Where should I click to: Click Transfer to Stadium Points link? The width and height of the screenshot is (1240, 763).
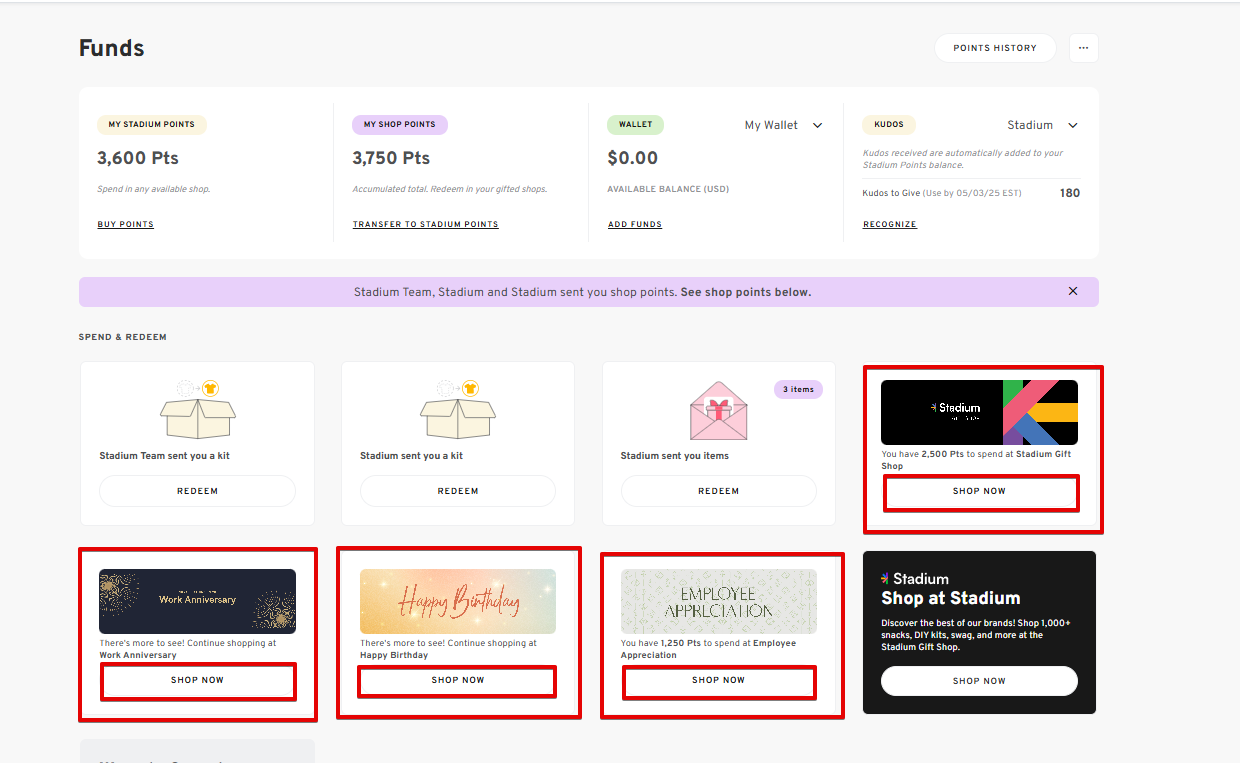pyautogui.click(x=425, y=224)
